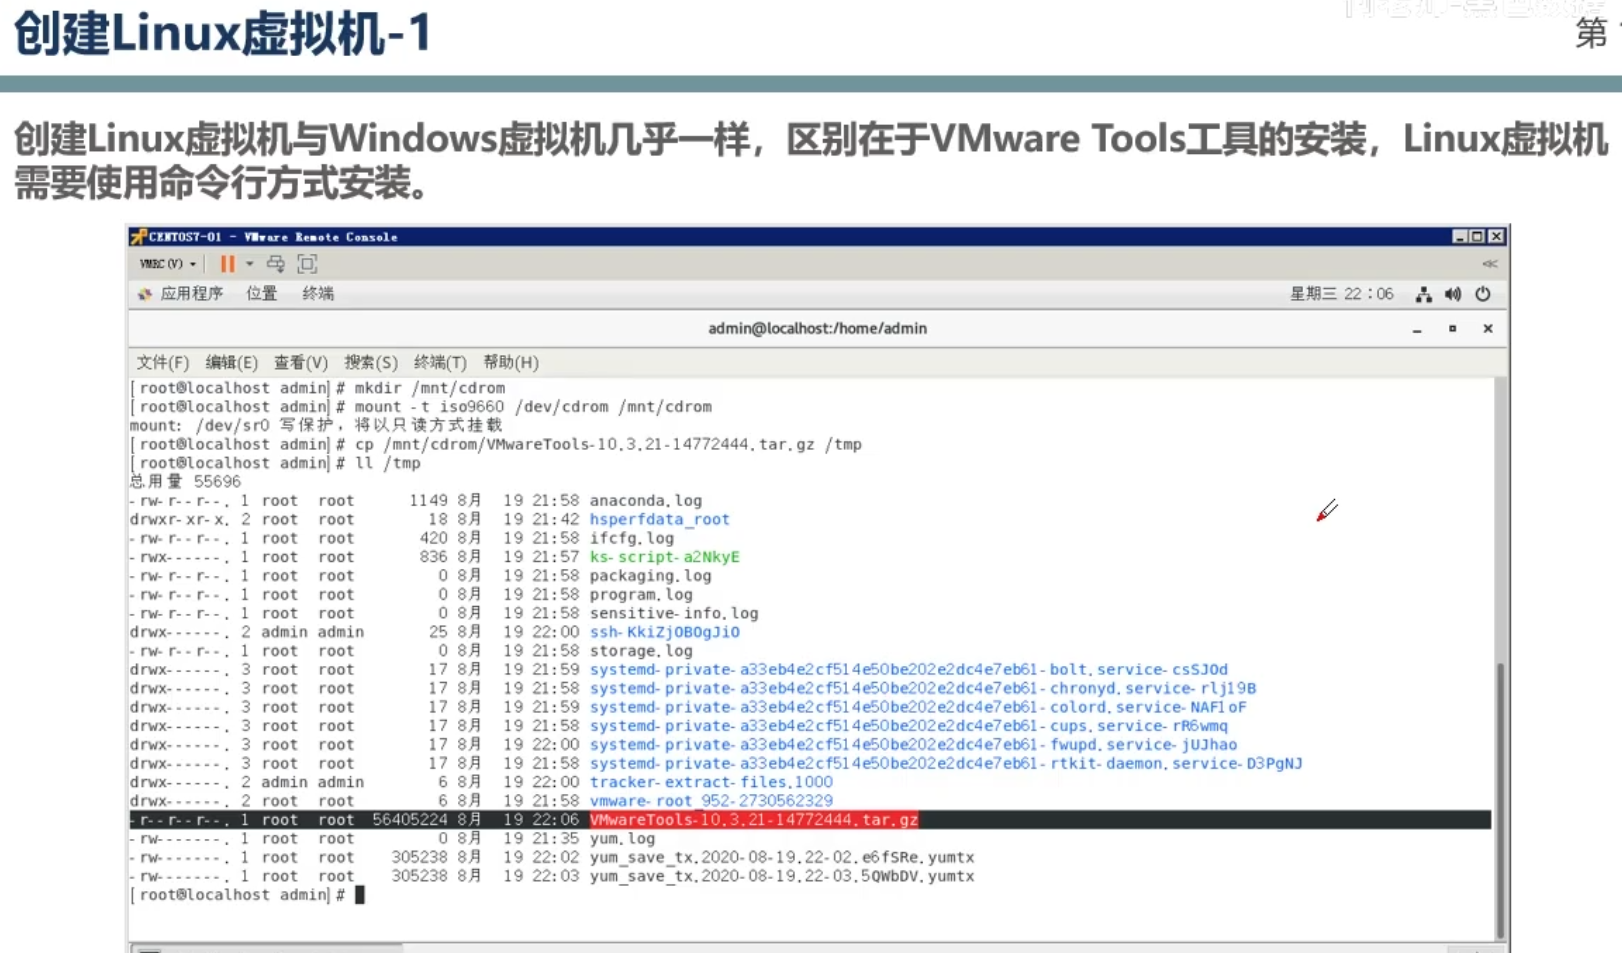Viewport: 1622px width, 953px height.
Task: Click the hsperfdata_root directory name
Action: point(660,520)
